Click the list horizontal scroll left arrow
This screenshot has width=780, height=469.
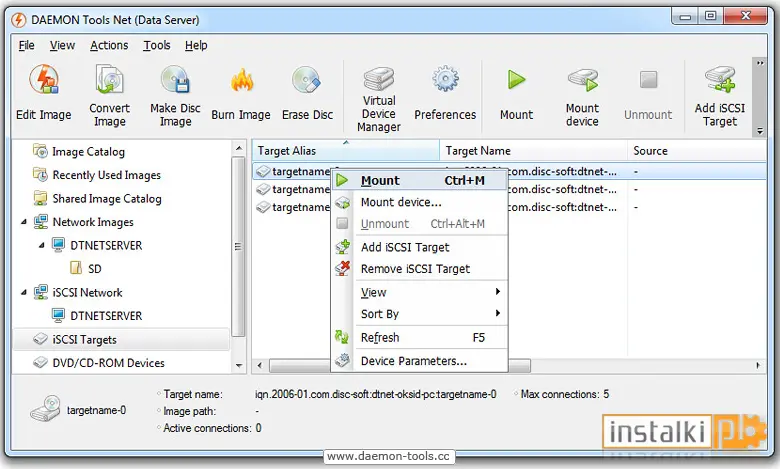click(x=260, y=366)
